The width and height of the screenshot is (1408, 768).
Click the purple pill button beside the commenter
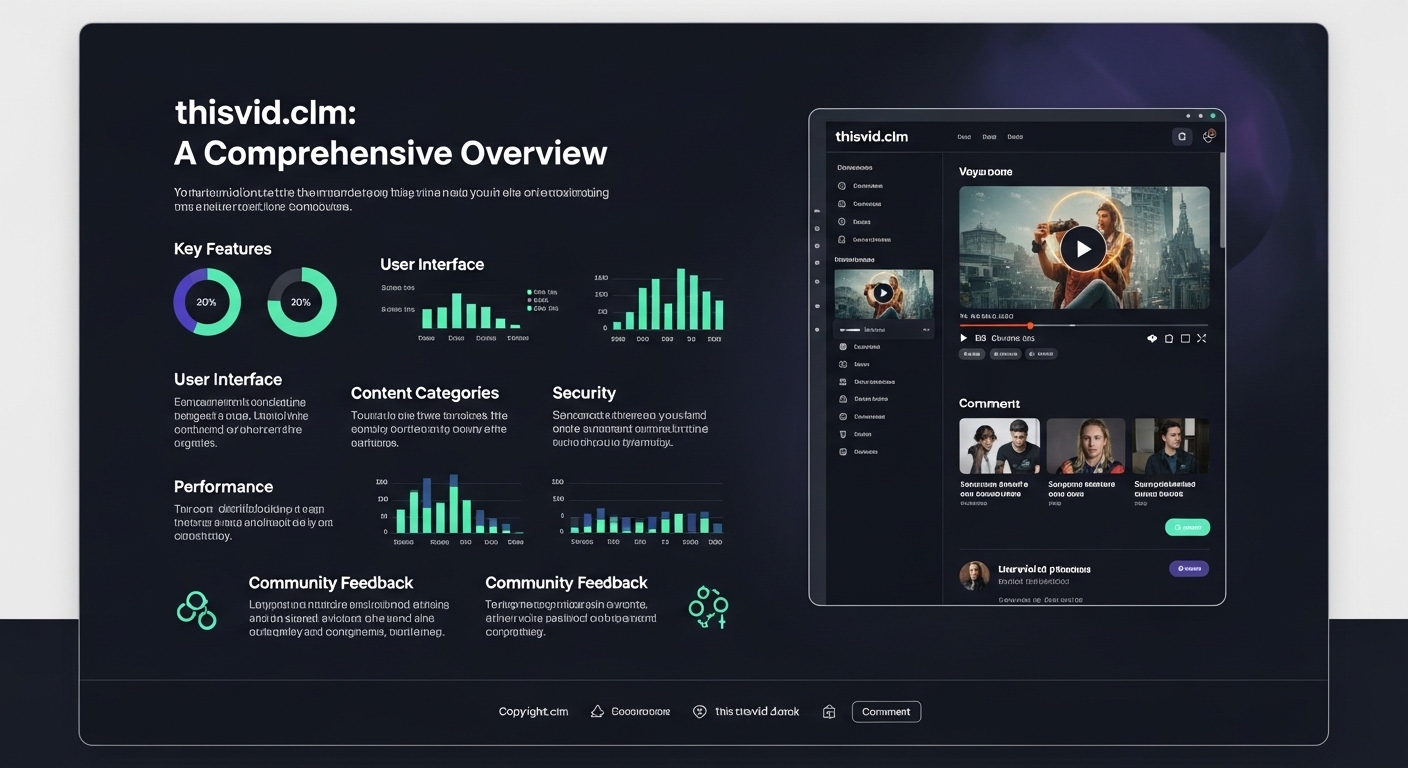[1188, 569]
